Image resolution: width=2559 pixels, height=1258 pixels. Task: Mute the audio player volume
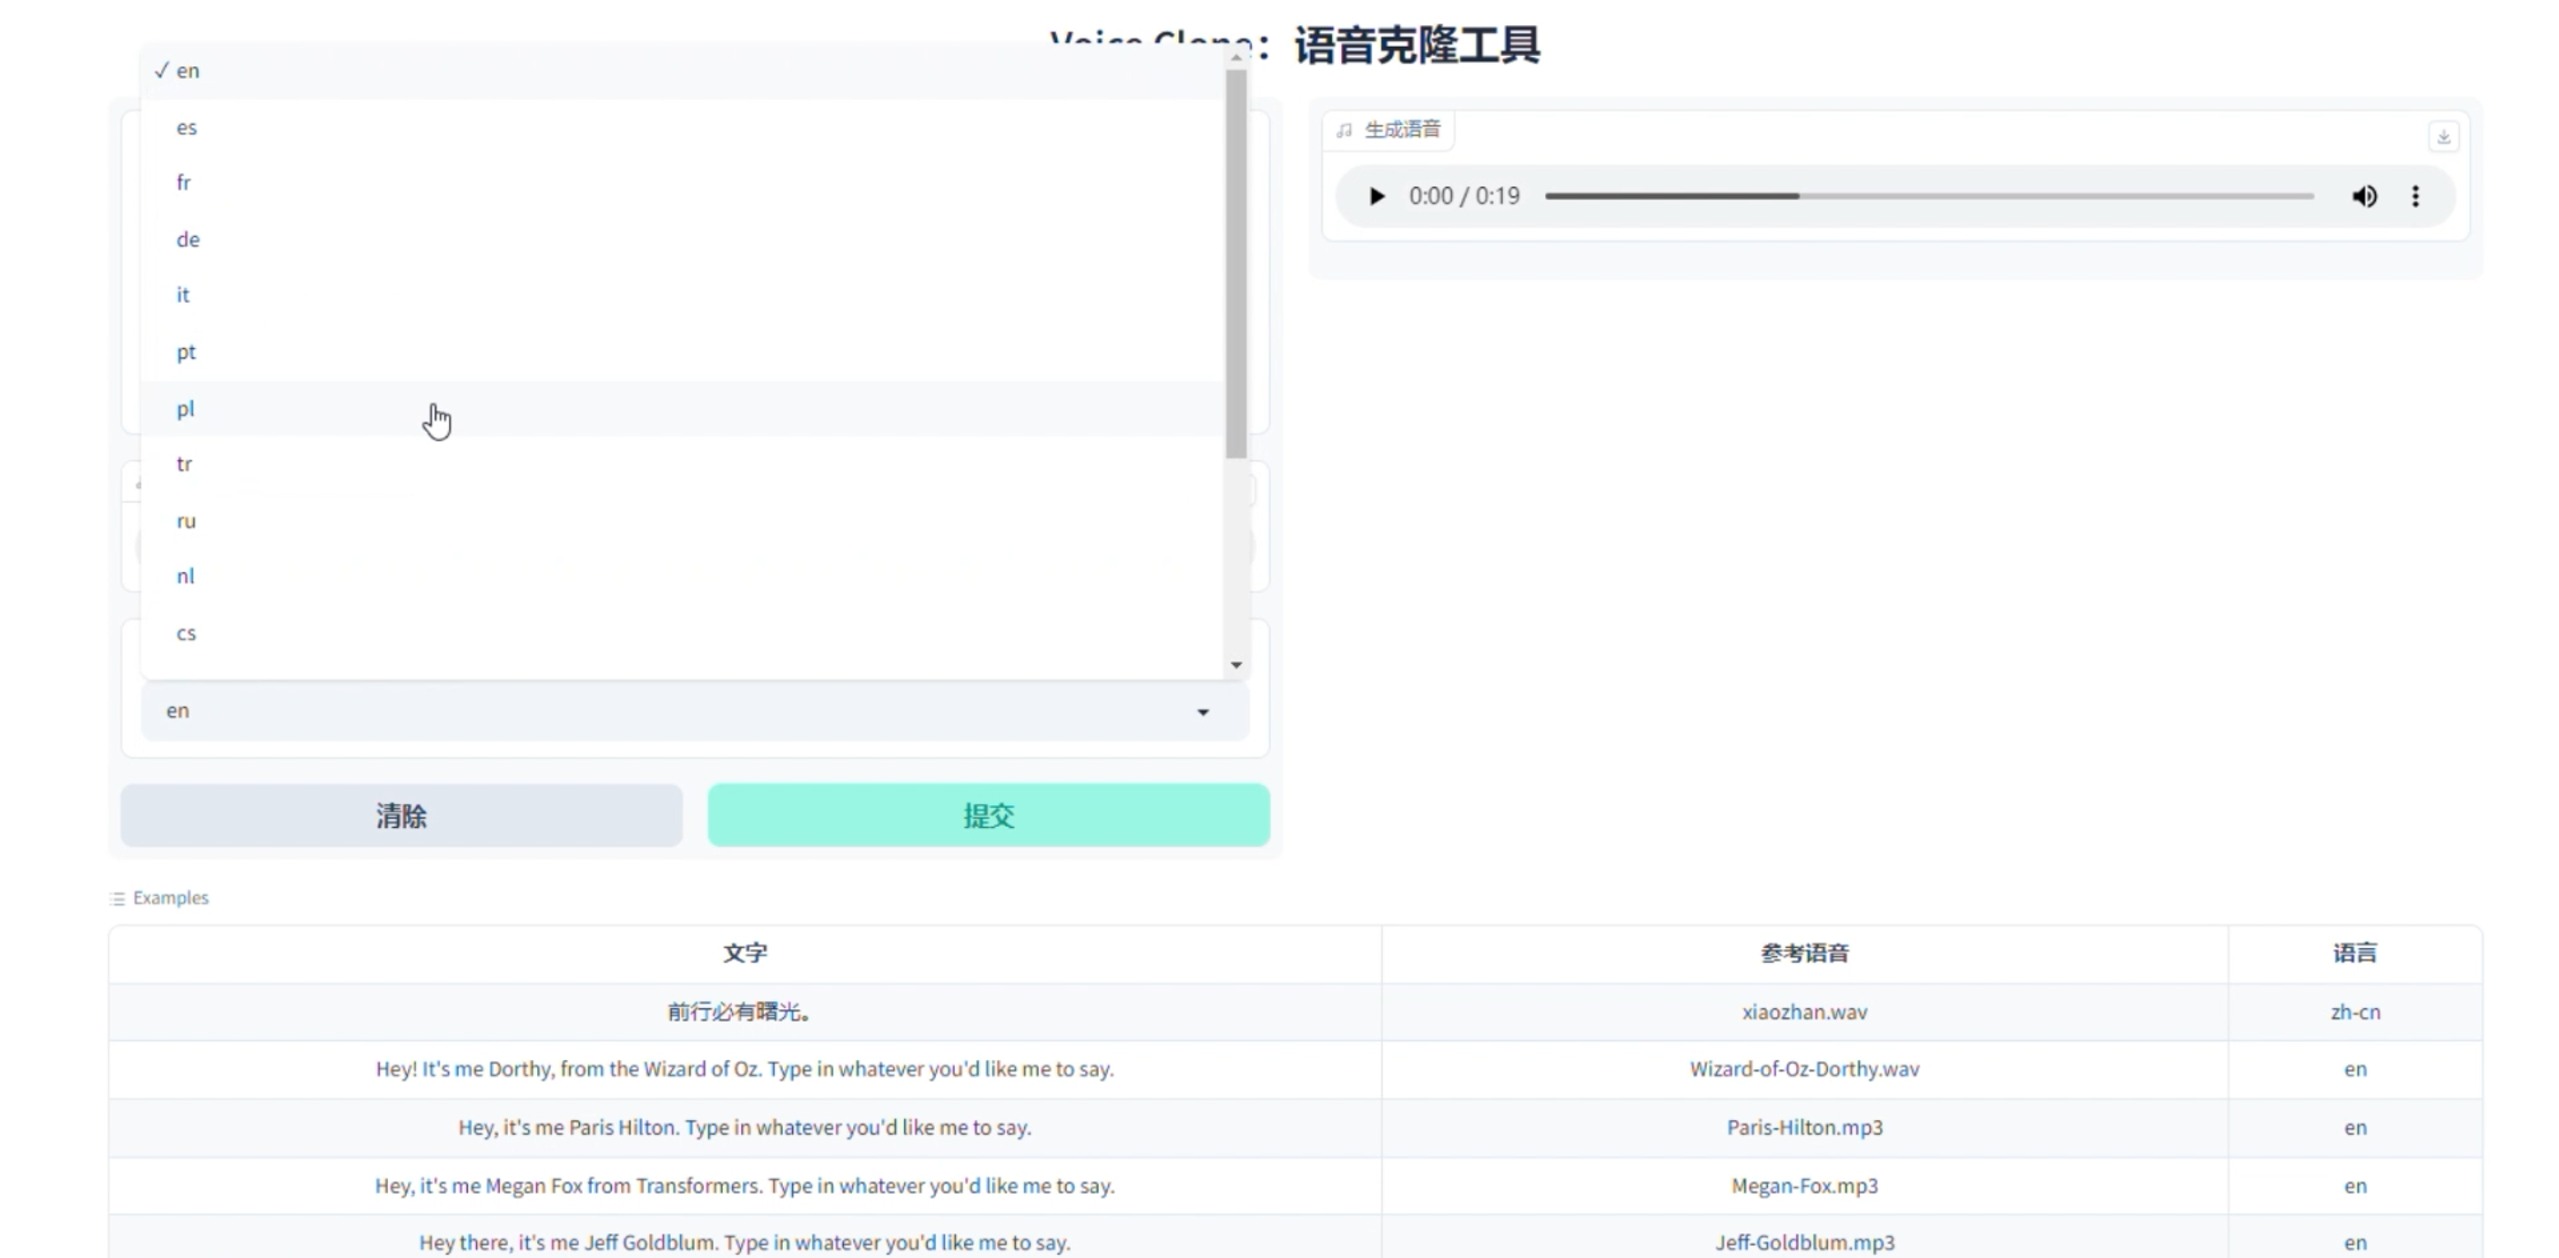2364,196
